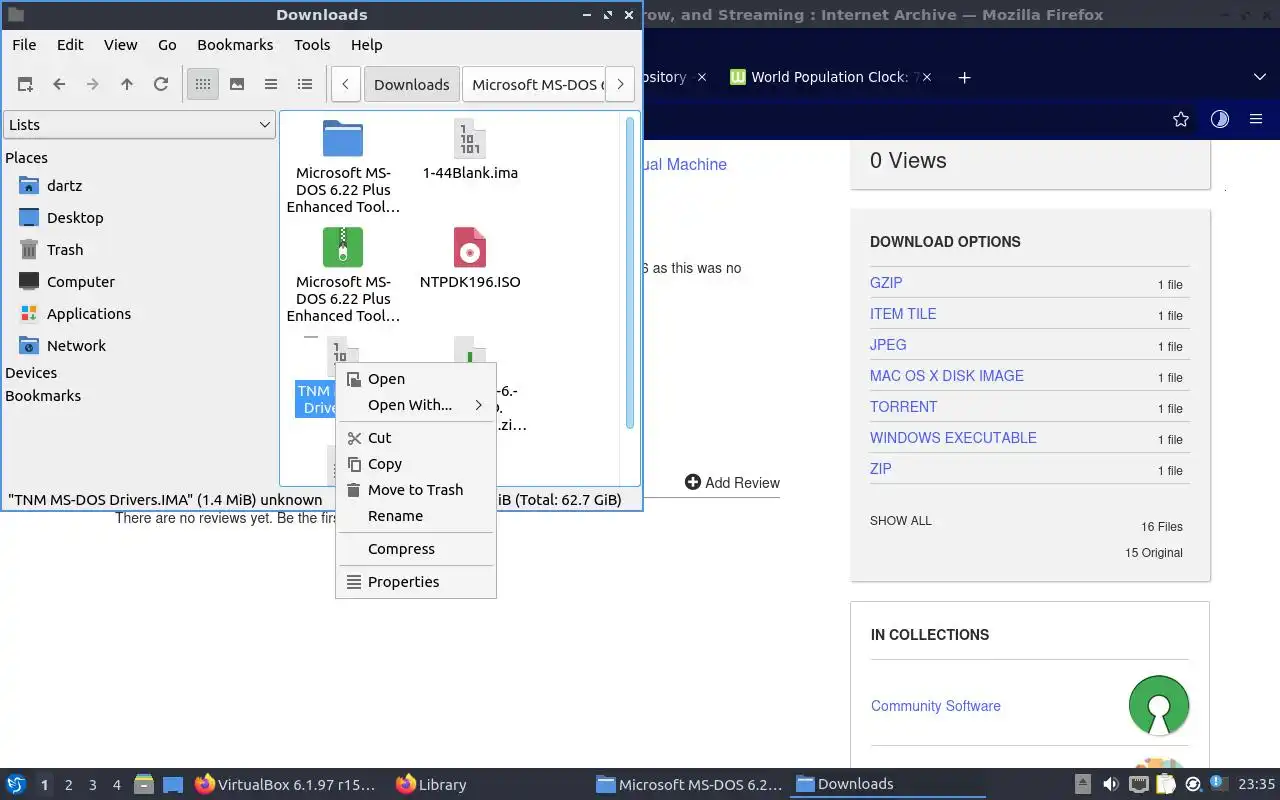Screen dimensions: 1280x800
Task: Select the 1-44Blank.ima file icon
Action: pos(470,139)
